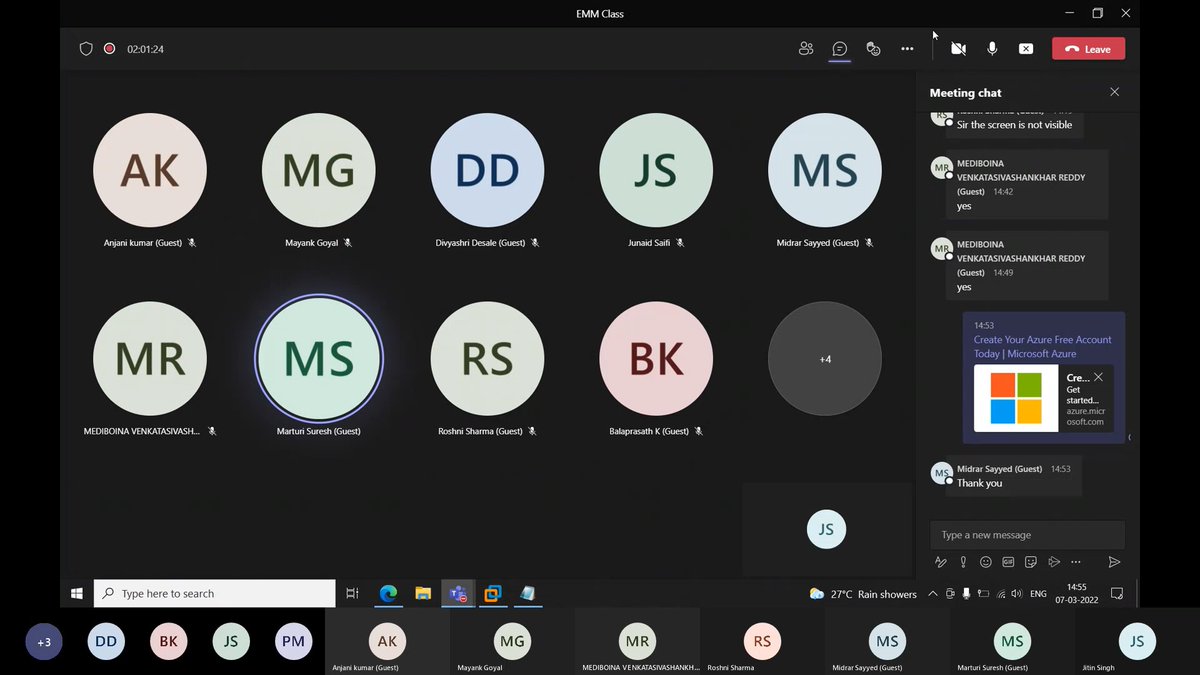Select Marturi Suresh's highlighted MS avatar

pos(319,358)
